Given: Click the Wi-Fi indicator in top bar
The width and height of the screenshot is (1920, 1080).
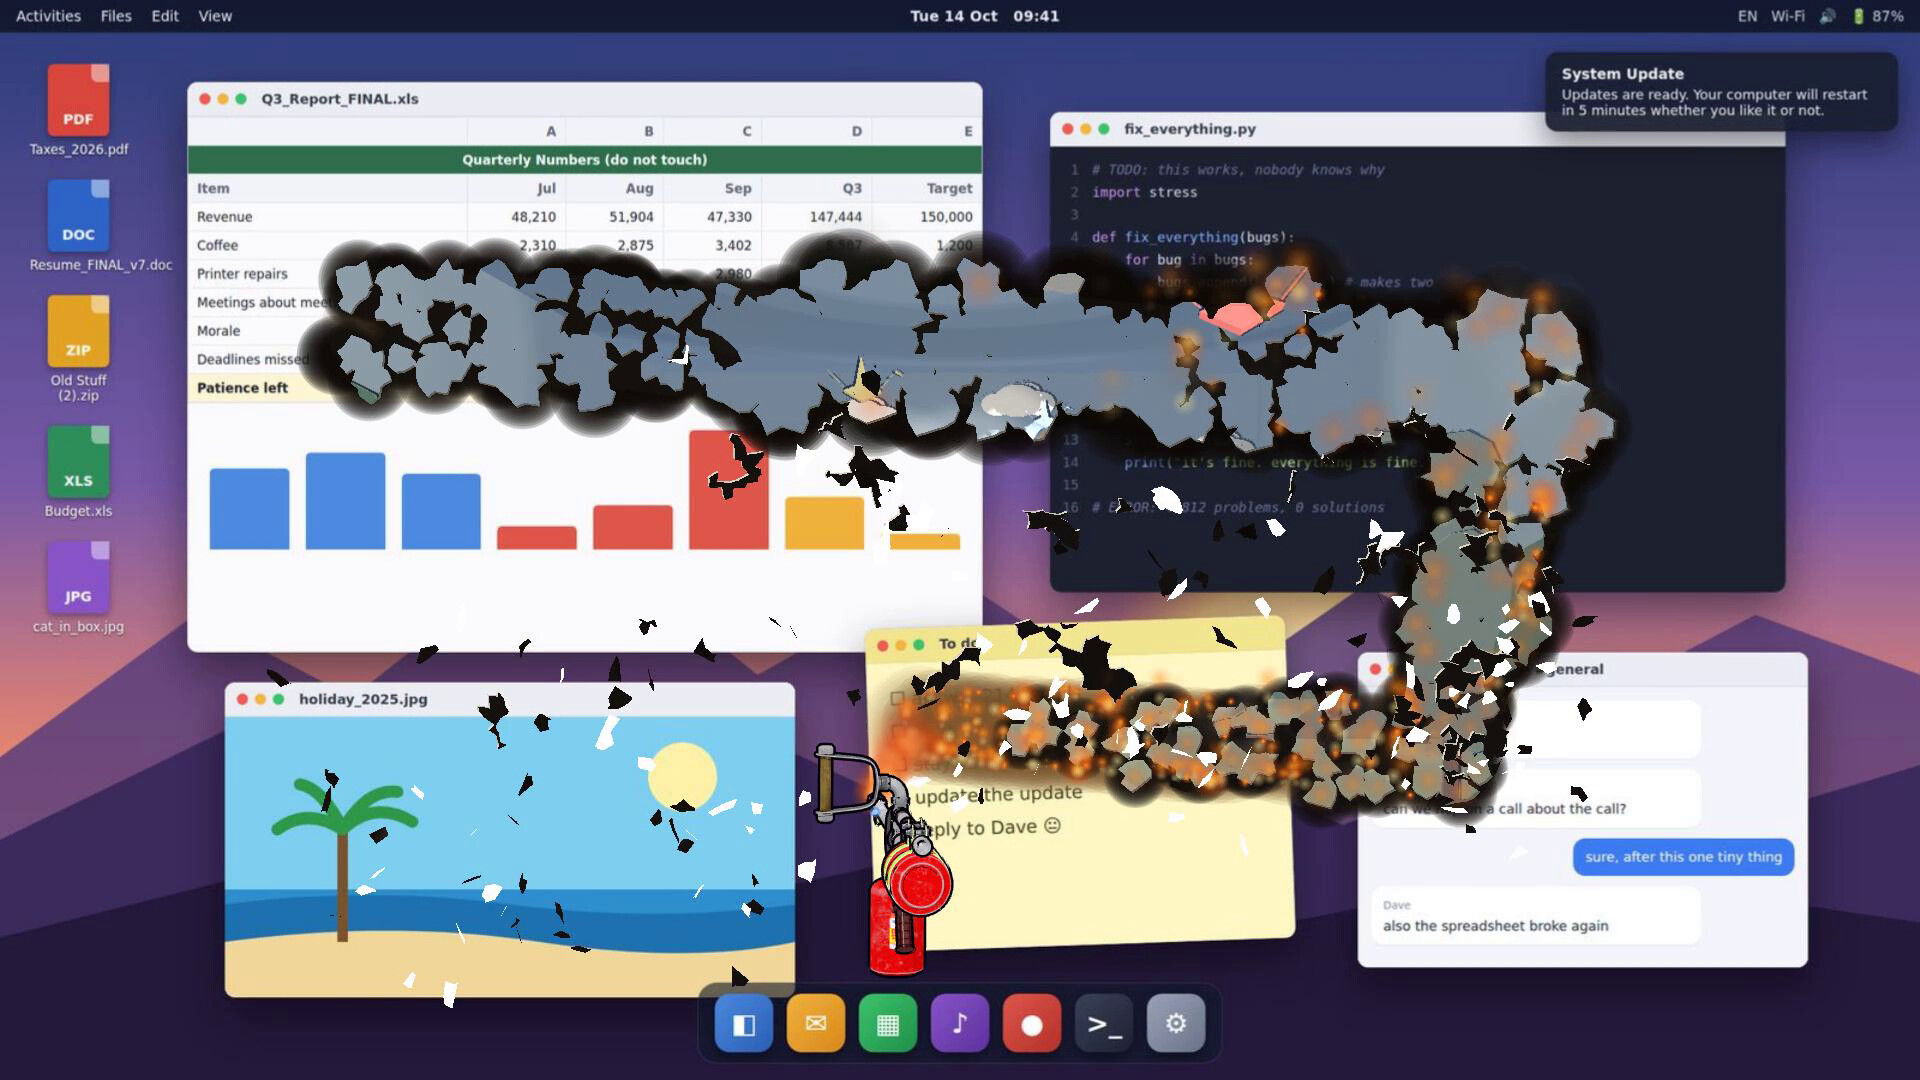Looking at the screenshot, I should click(x=1787, y=16).
